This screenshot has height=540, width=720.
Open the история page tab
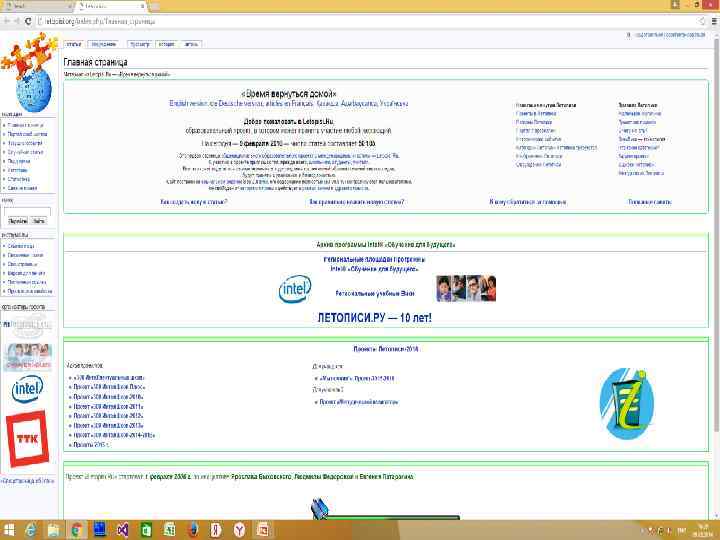167,44
